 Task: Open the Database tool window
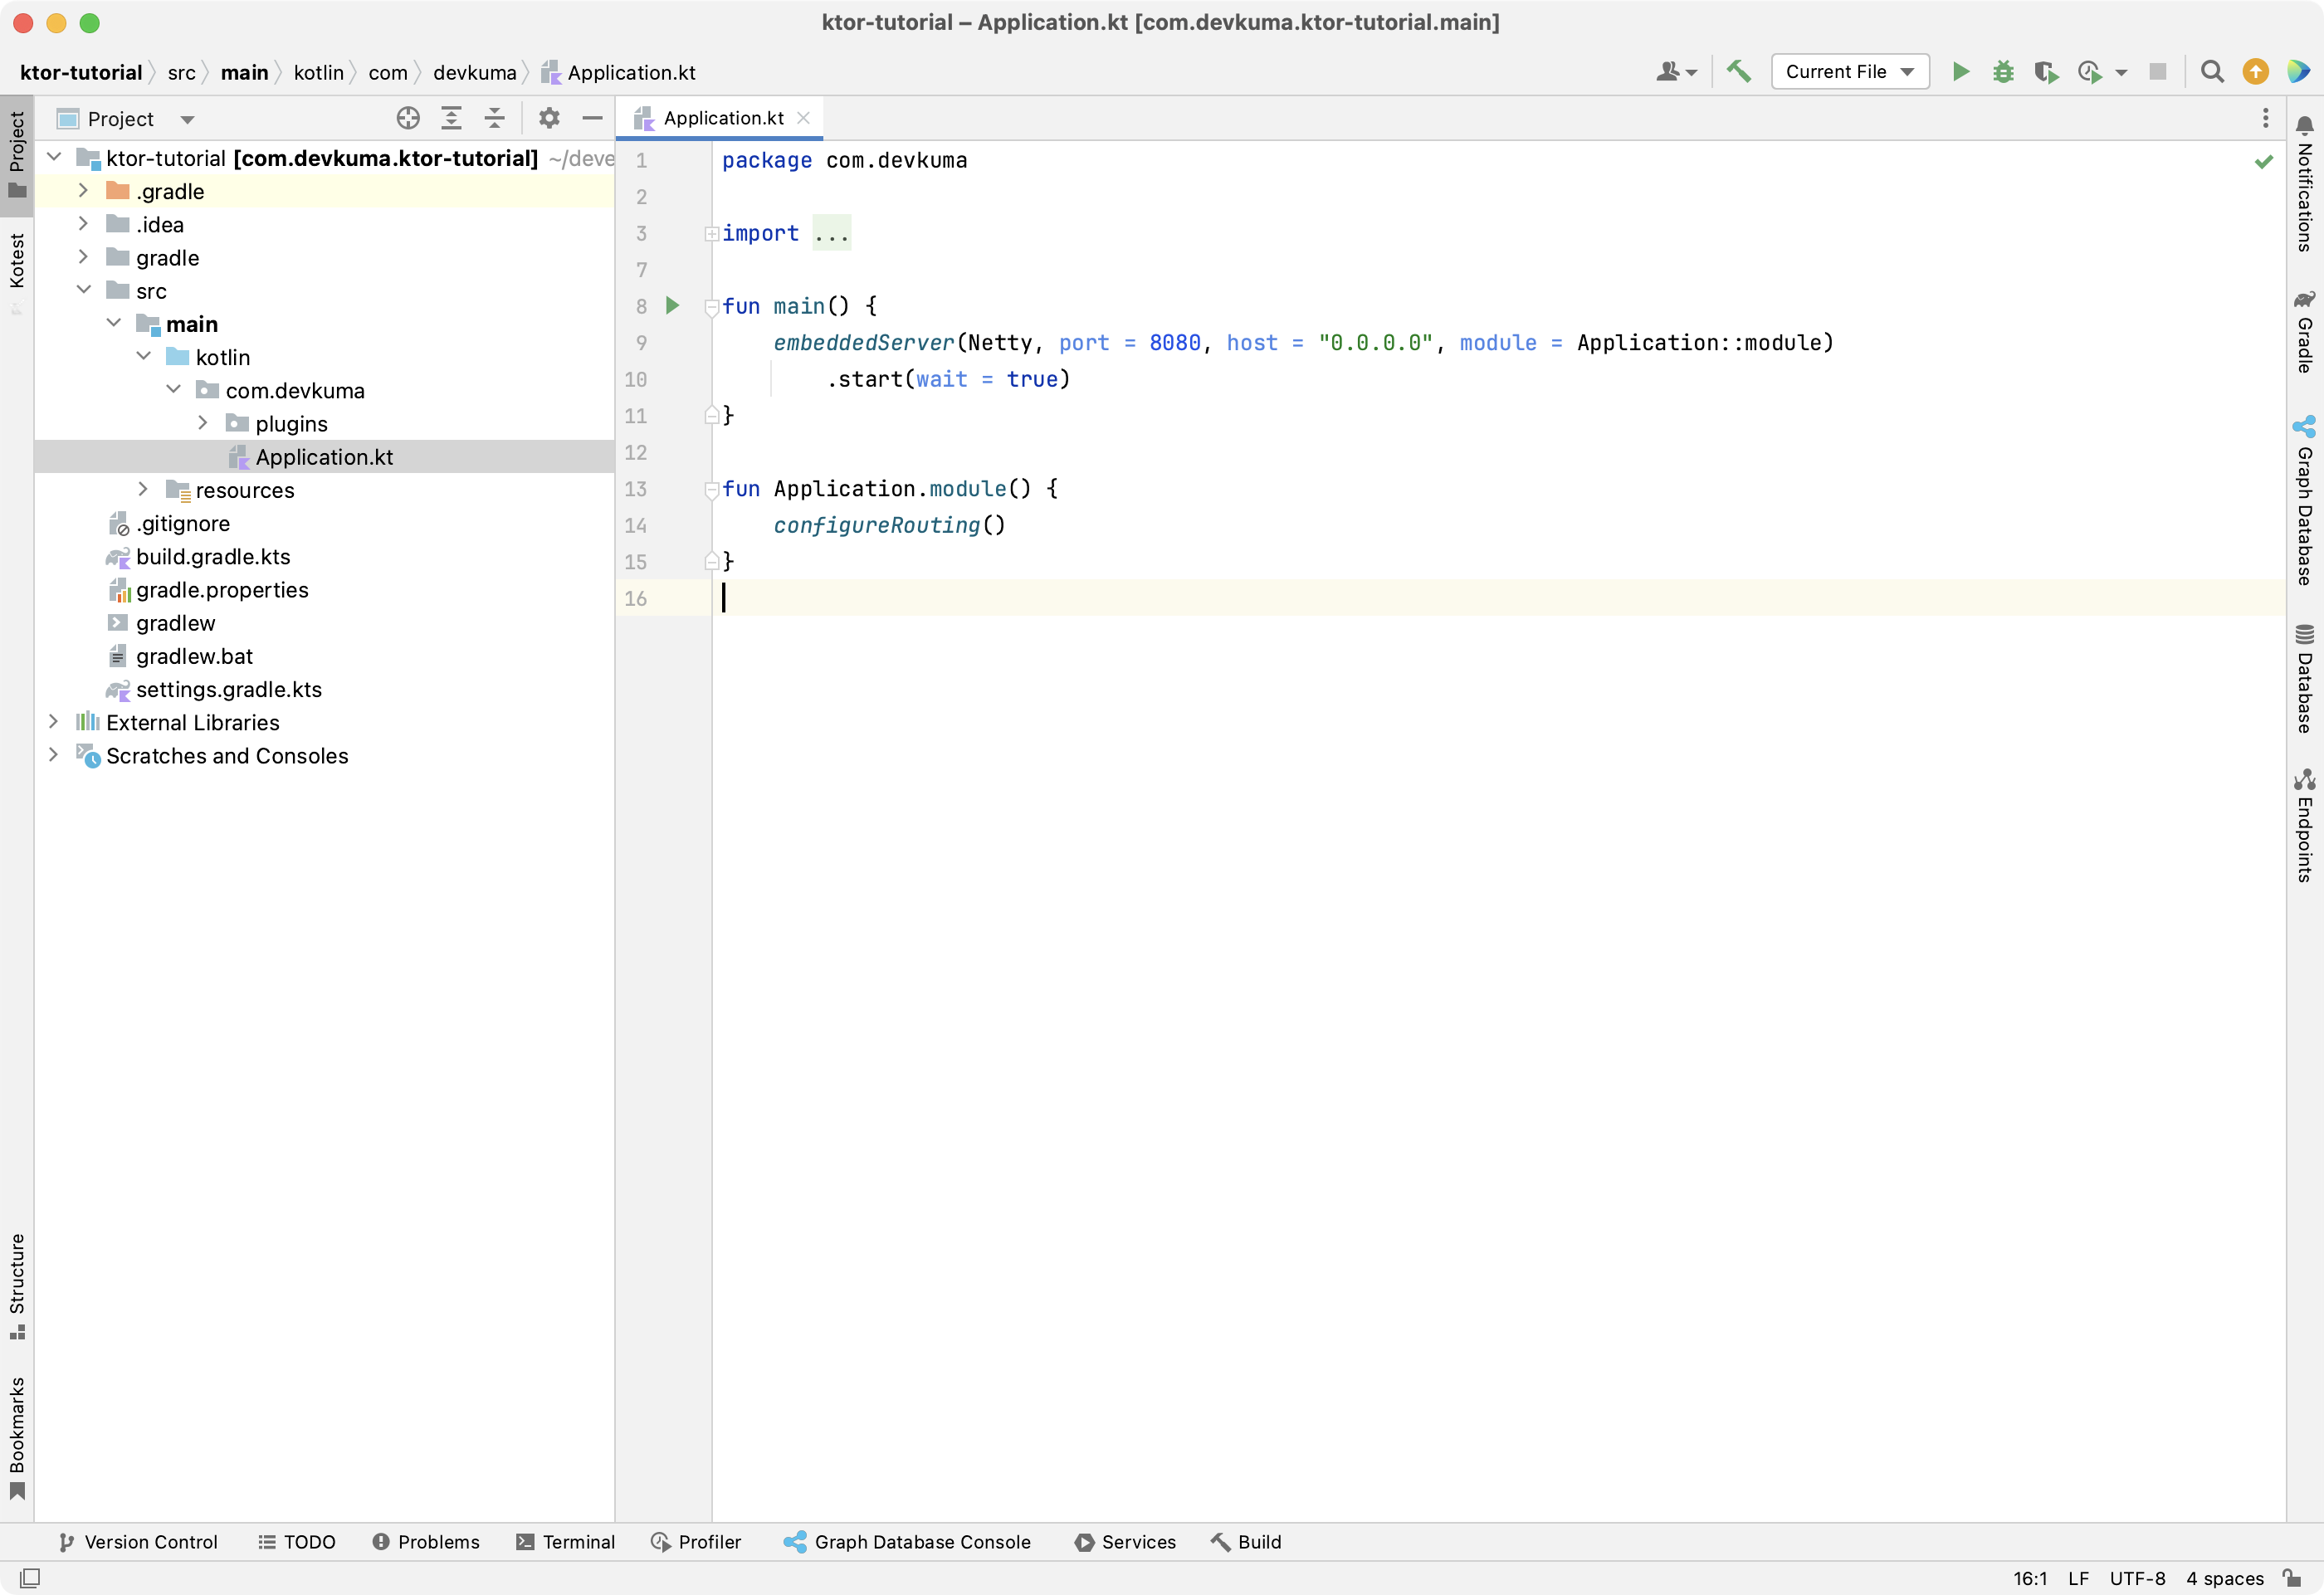pyautogui.click(x=2305, y=679)
